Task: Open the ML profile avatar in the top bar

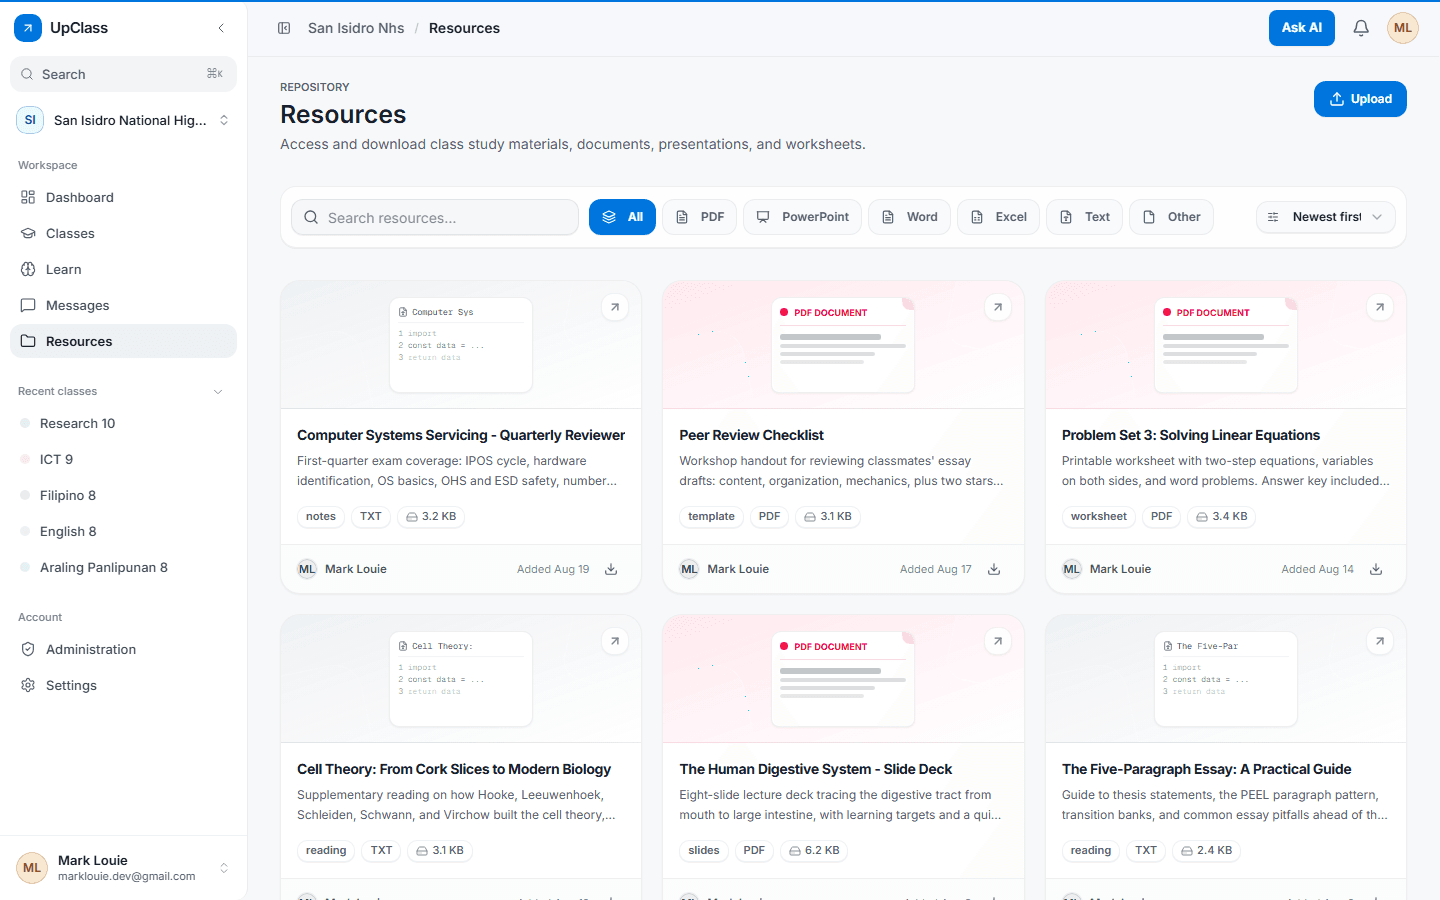Action: 1403,28
